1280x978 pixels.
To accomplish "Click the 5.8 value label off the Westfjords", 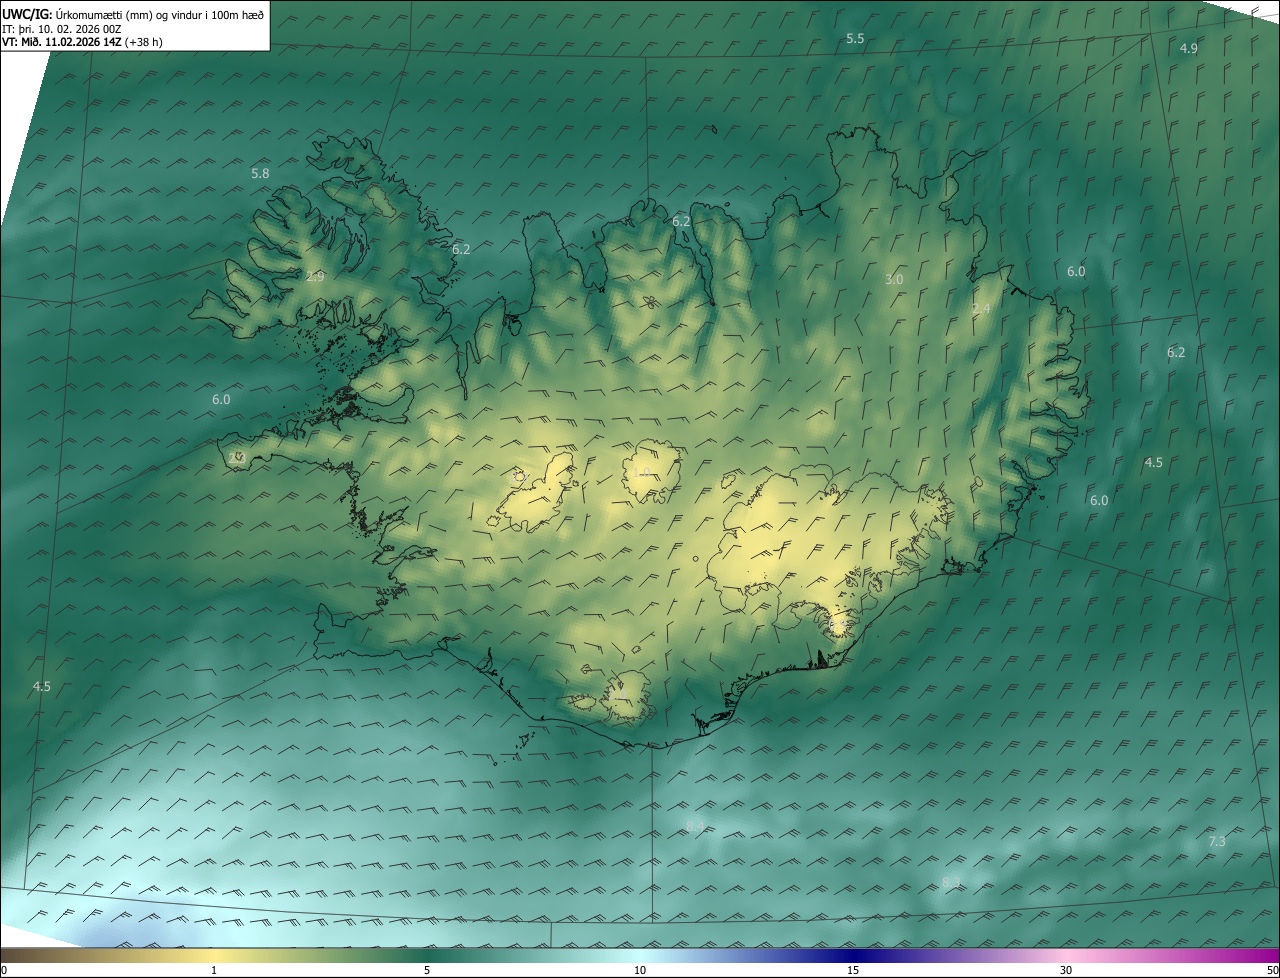I will (x=260, y=173).
